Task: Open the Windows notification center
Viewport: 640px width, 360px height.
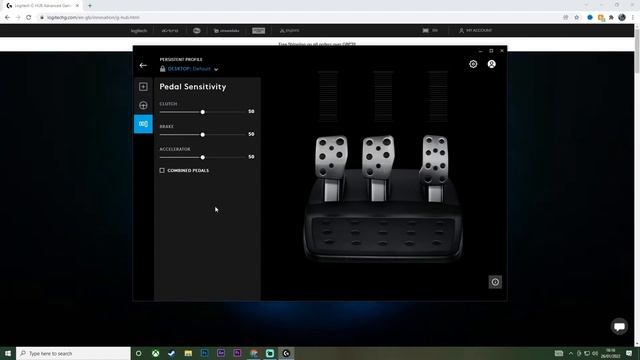Action: [629, 353]
